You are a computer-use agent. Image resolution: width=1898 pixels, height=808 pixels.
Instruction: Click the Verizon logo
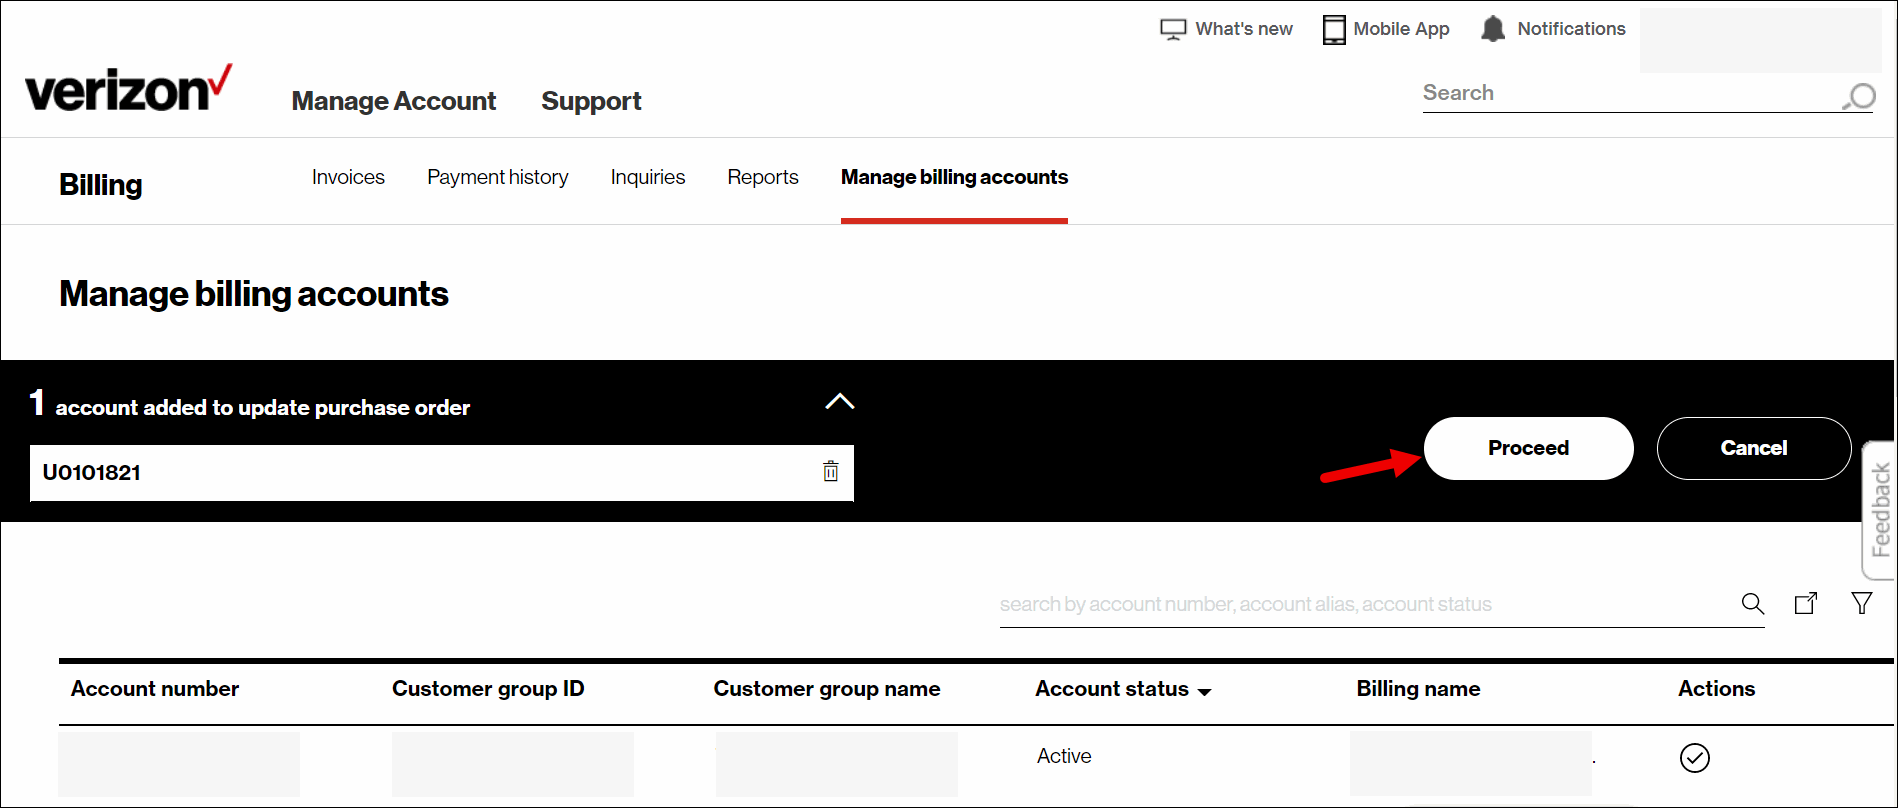tap(128, 89)
